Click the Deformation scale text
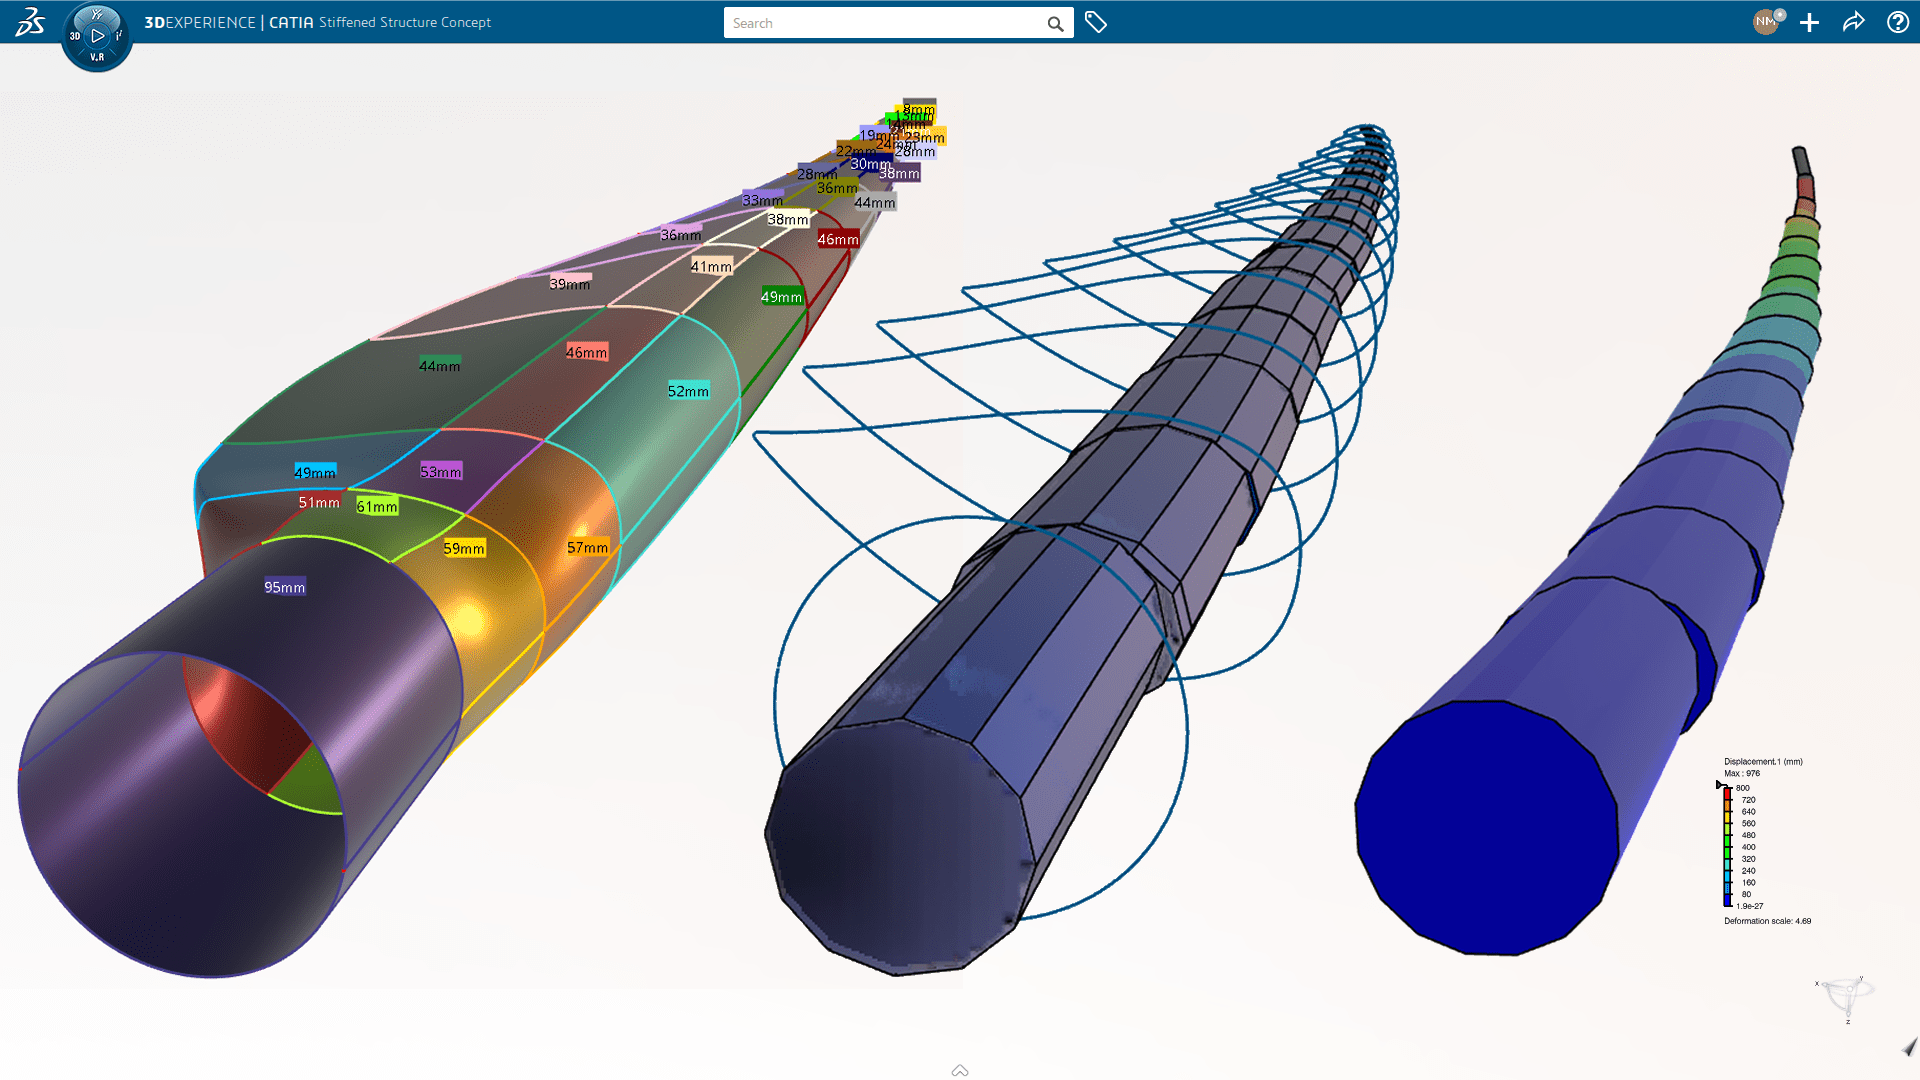 pyautogui.click(x=1767, y=921)
